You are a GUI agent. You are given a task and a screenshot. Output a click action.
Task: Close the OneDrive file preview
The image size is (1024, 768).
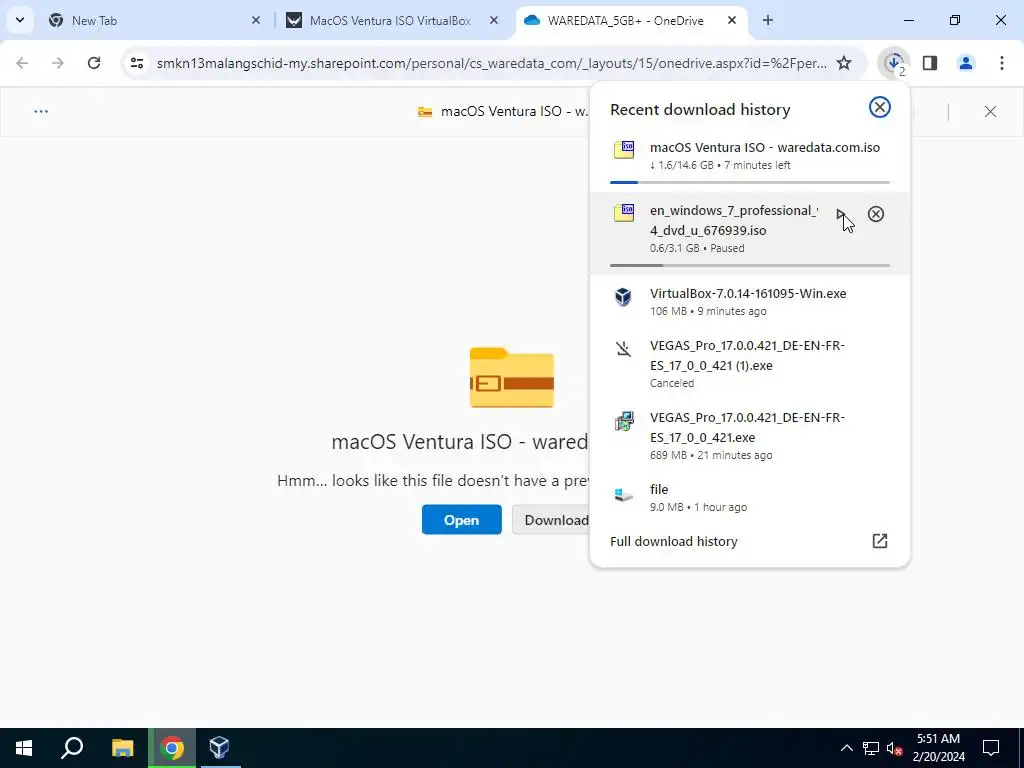[x=990, y=112]
